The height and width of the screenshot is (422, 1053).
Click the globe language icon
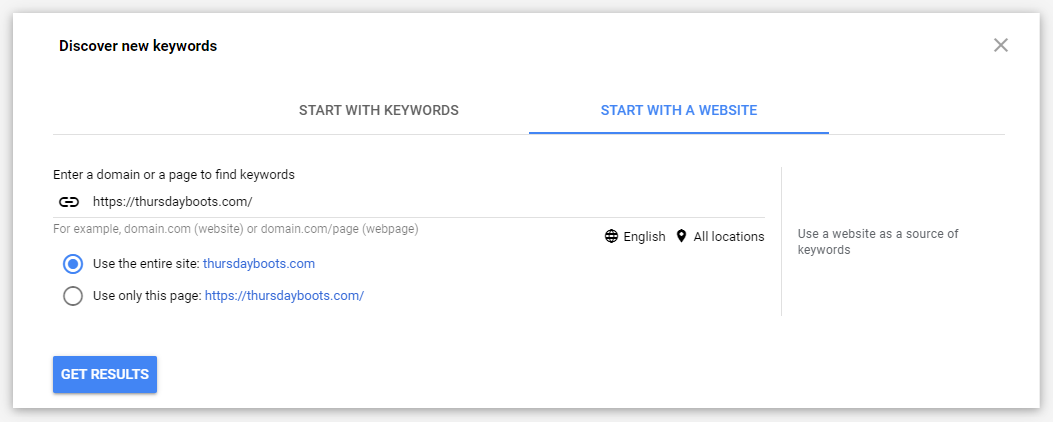[x=611, y=237]
